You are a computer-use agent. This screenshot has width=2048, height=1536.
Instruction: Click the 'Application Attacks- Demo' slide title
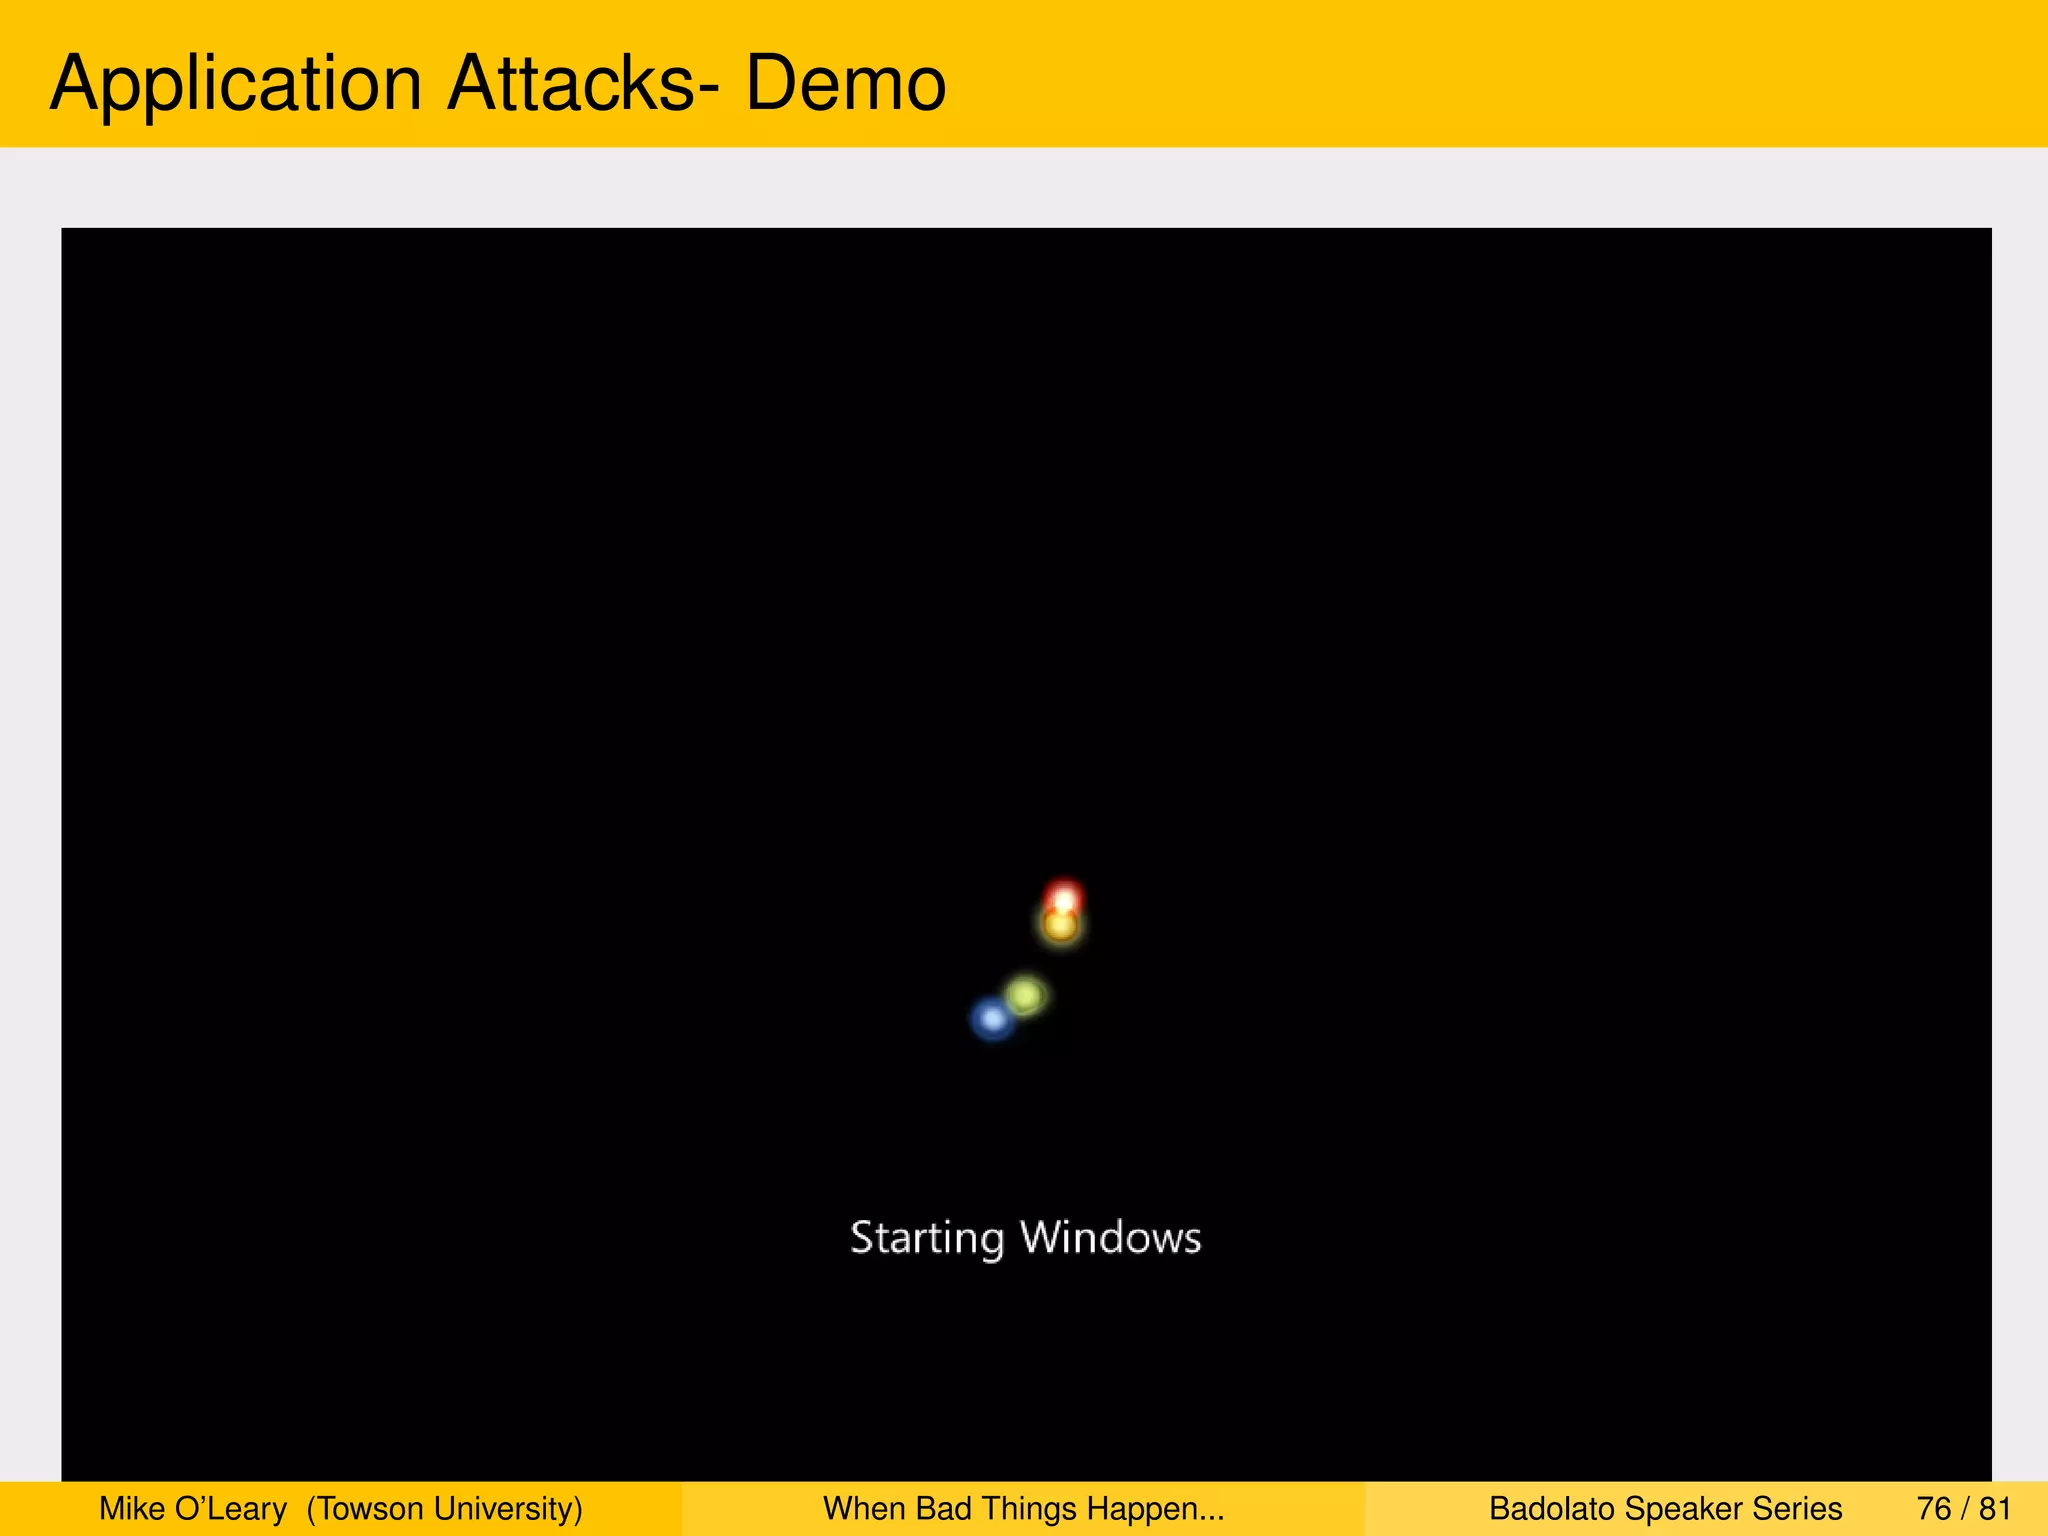point(498,83)
